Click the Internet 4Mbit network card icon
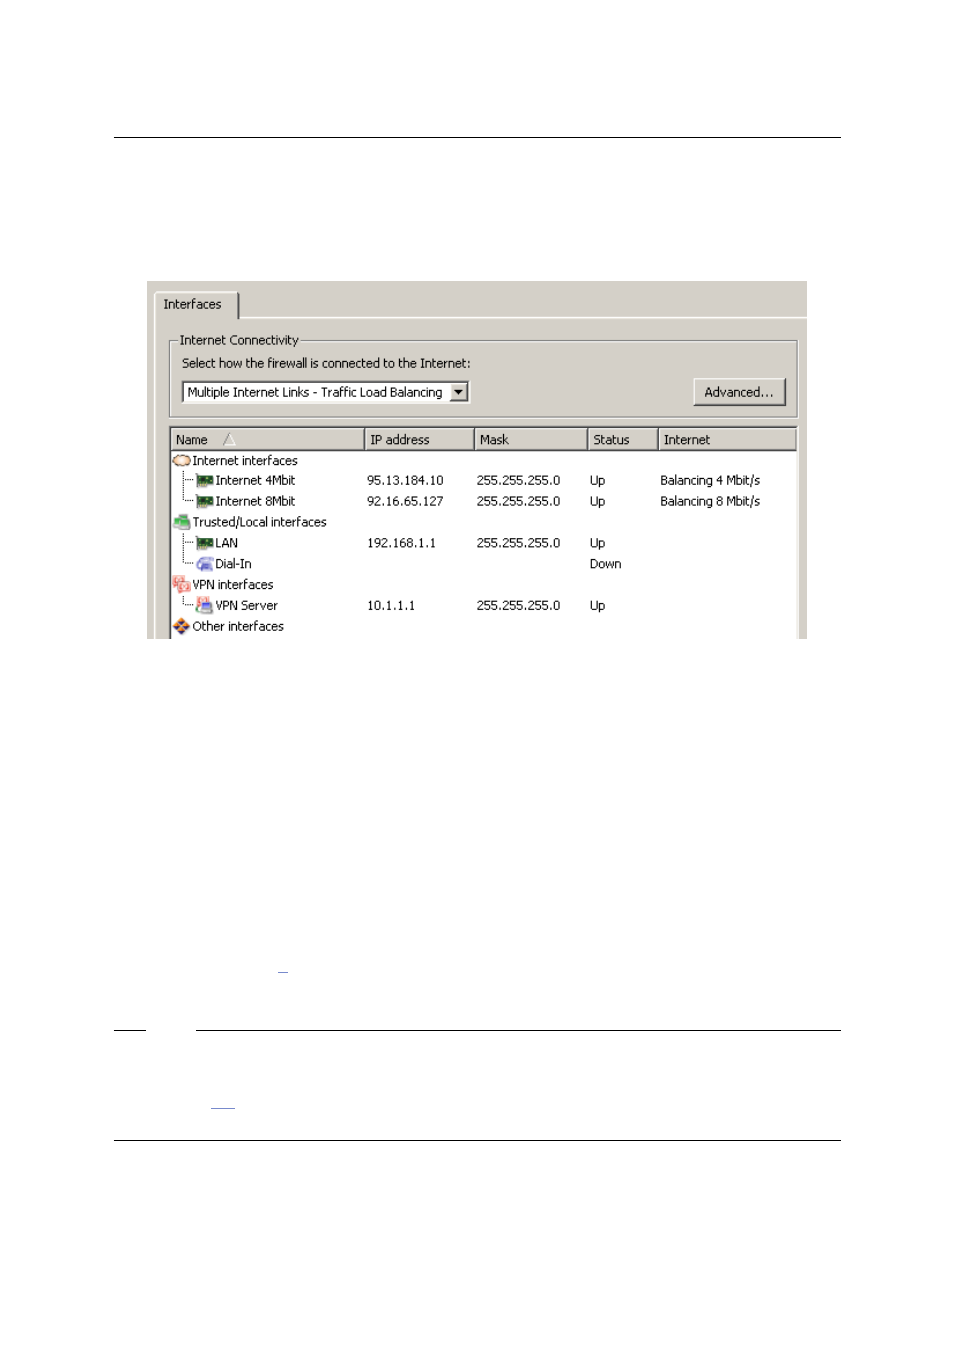Image resolution: width=954 pixels, height=1350 pixels. tap(205, 481)
